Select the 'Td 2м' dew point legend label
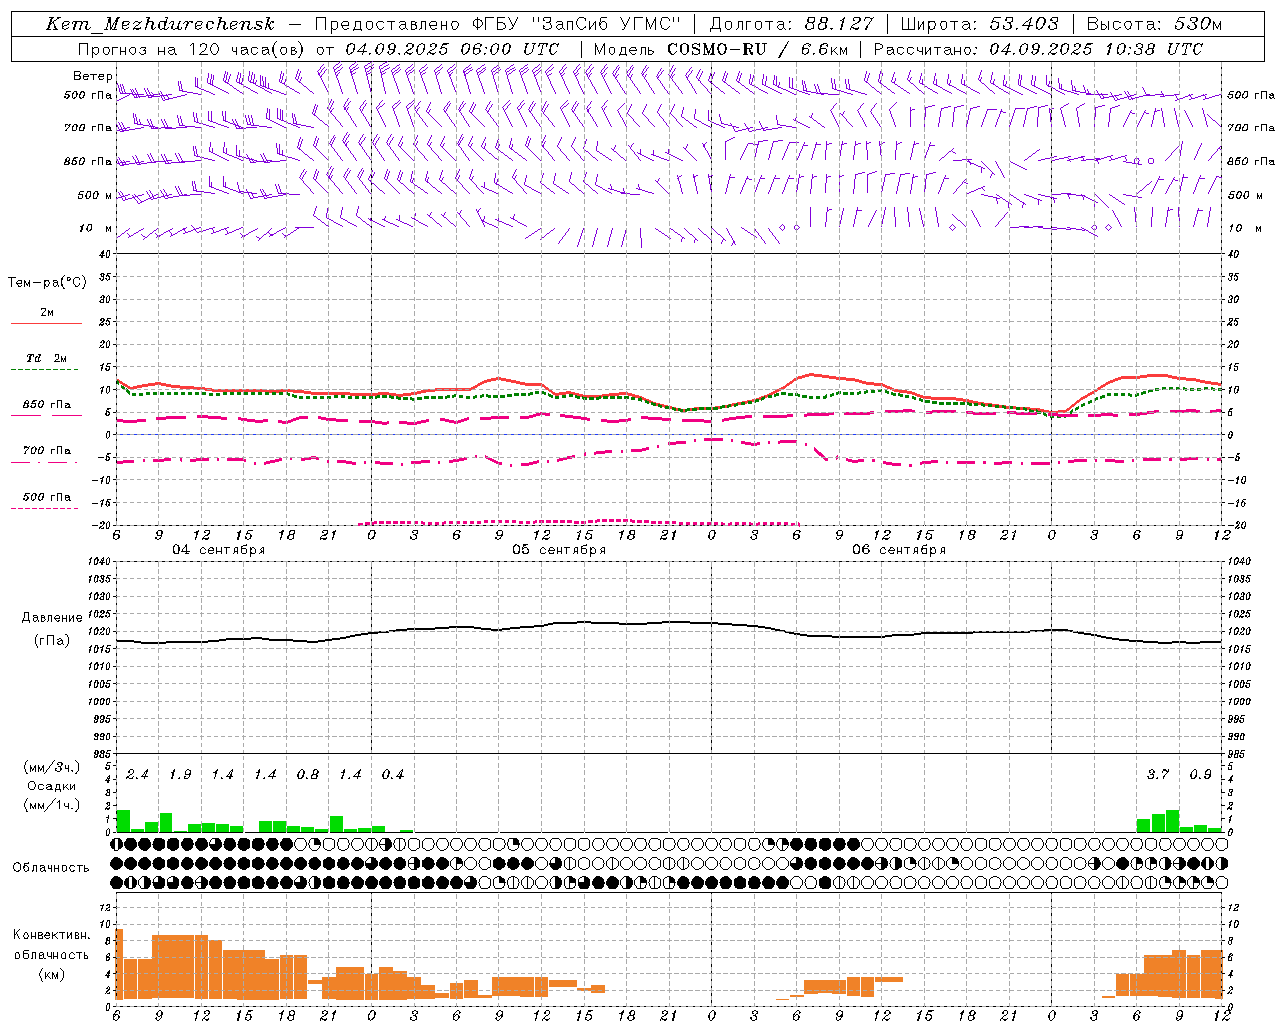Viewport: 1280px width, 1024px height. [47, 358]
